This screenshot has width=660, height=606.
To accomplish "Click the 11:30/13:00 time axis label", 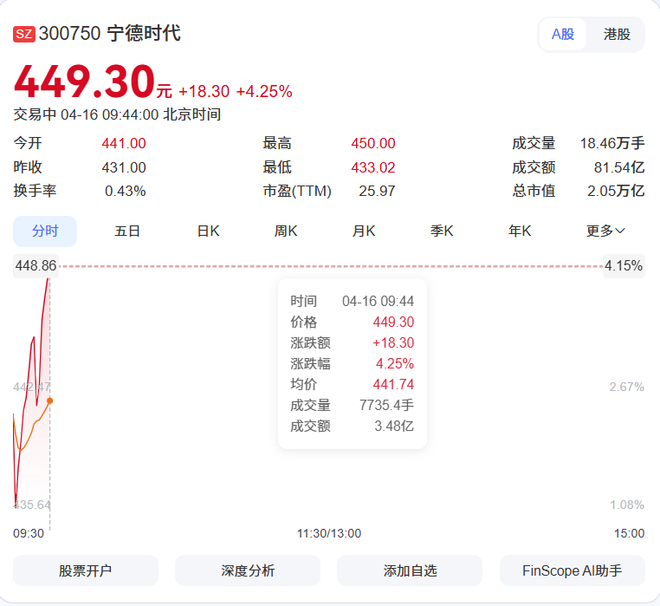I will click(329, 534).
